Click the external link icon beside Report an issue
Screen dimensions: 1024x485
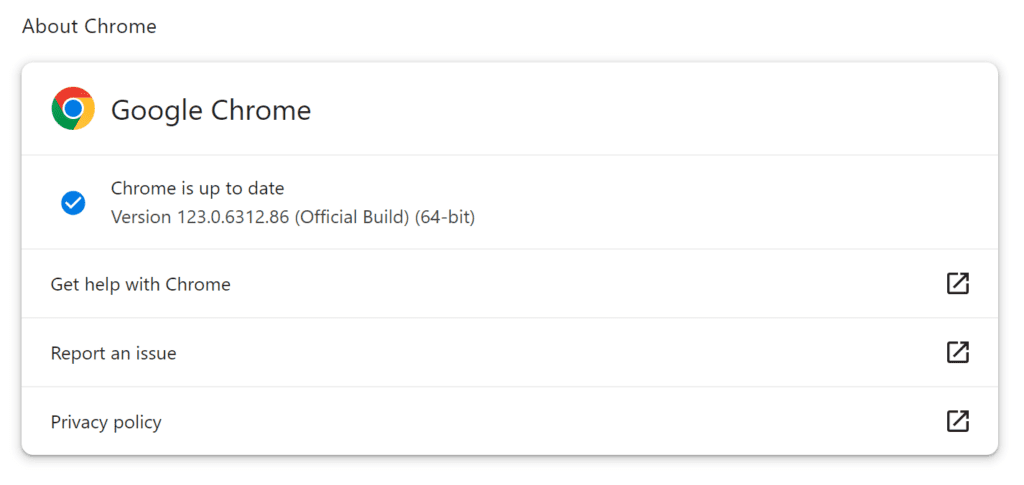pos(957,352)
